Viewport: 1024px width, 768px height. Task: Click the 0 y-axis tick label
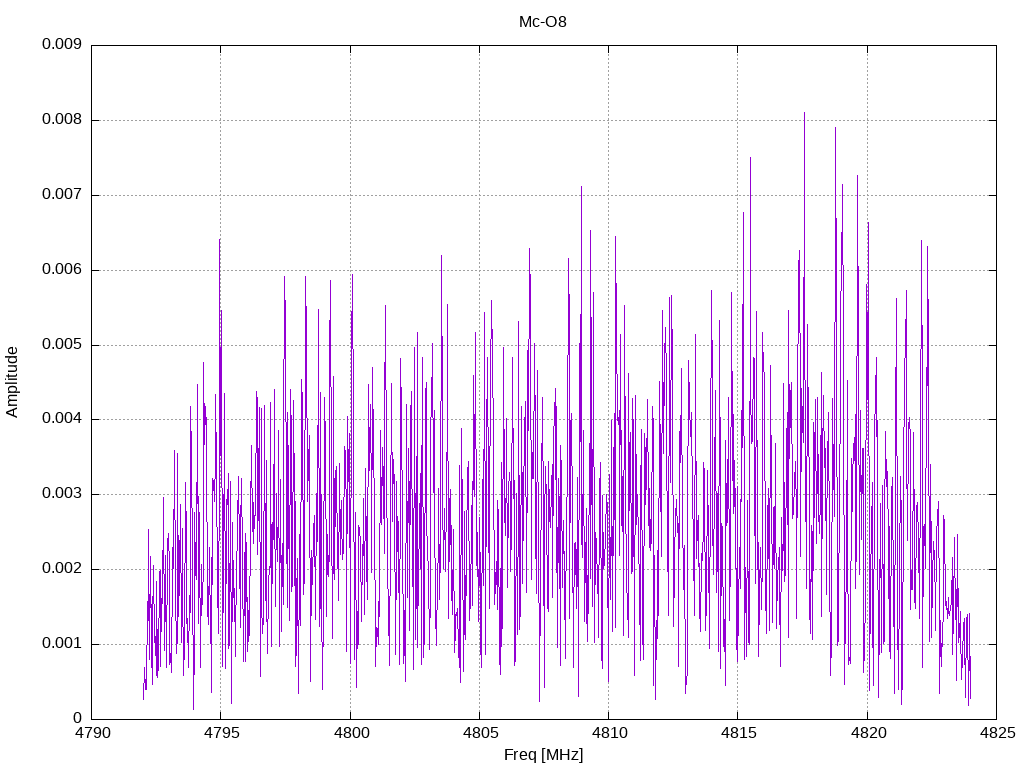[x=78, y=718]
